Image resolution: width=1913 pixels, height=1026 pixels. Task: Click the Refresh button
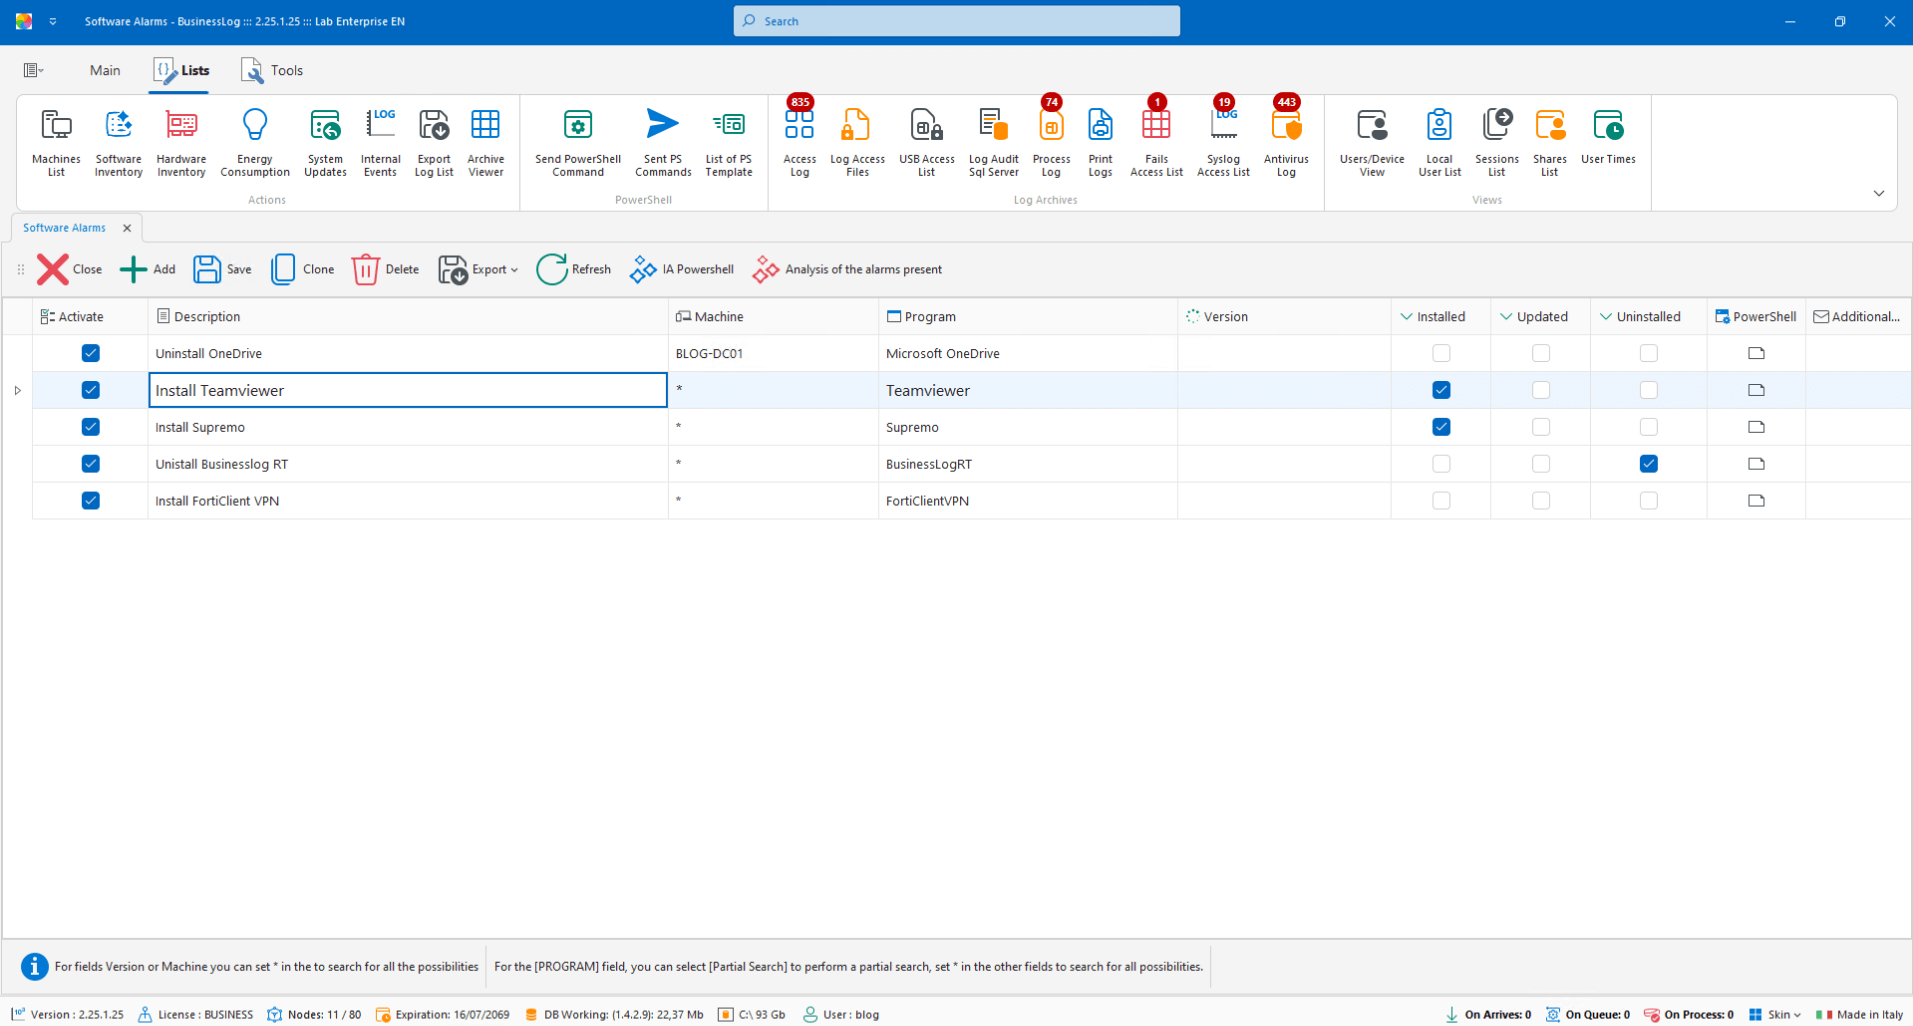point(574,269)
